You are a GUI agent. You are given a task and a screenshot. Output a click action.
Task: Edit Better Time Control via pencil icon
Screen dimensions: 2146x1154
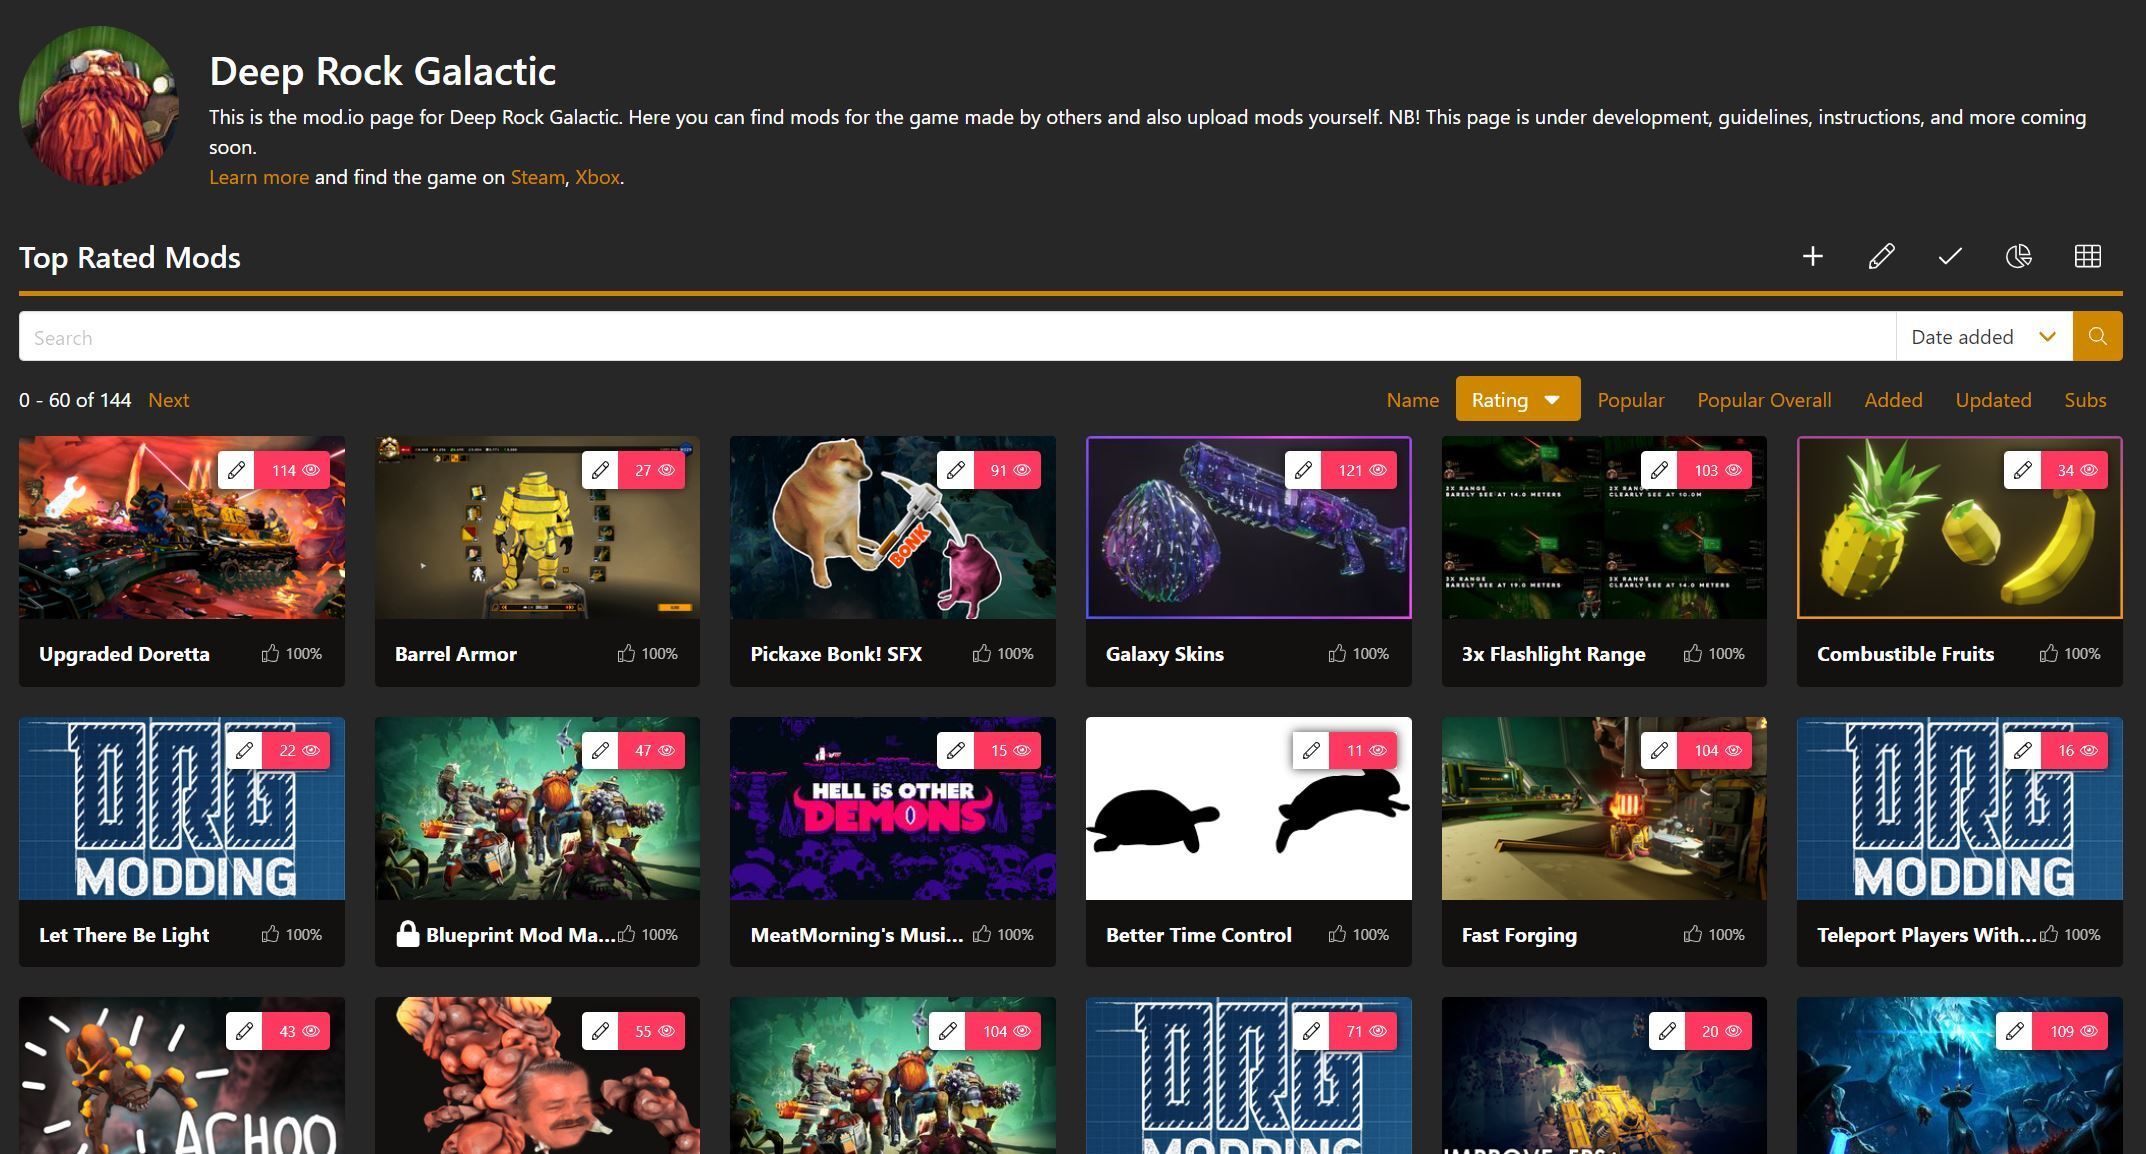click(1311, 751)
